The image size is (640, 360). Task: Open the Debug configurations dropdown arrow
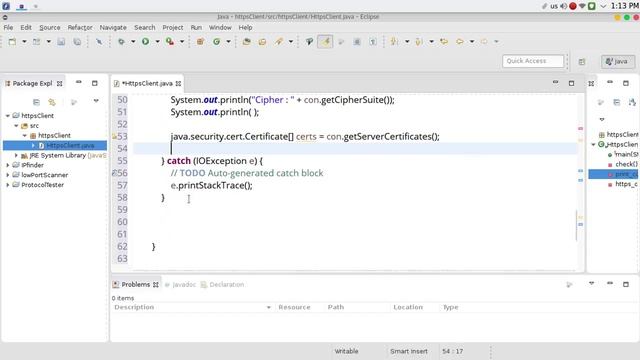point(133,42)
